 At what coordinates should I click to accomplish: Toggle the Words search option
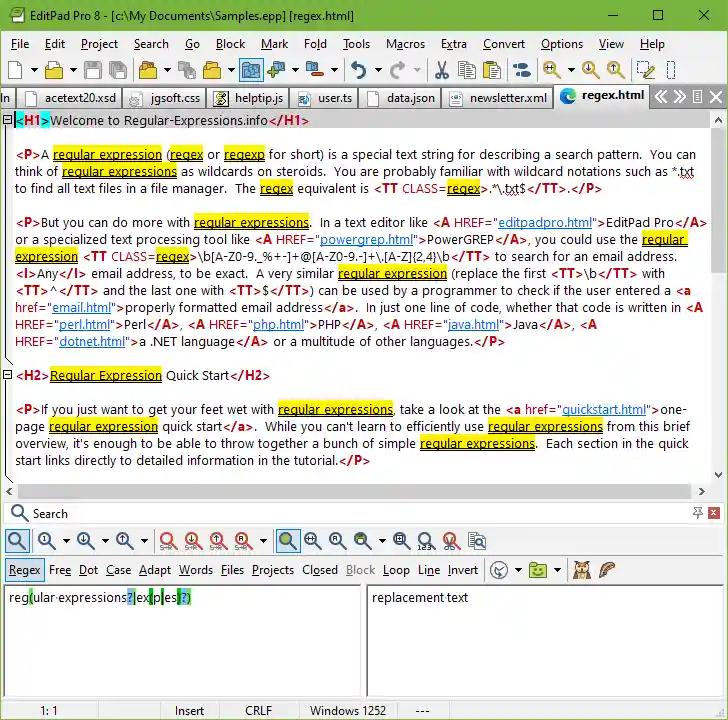coord(196,570)
